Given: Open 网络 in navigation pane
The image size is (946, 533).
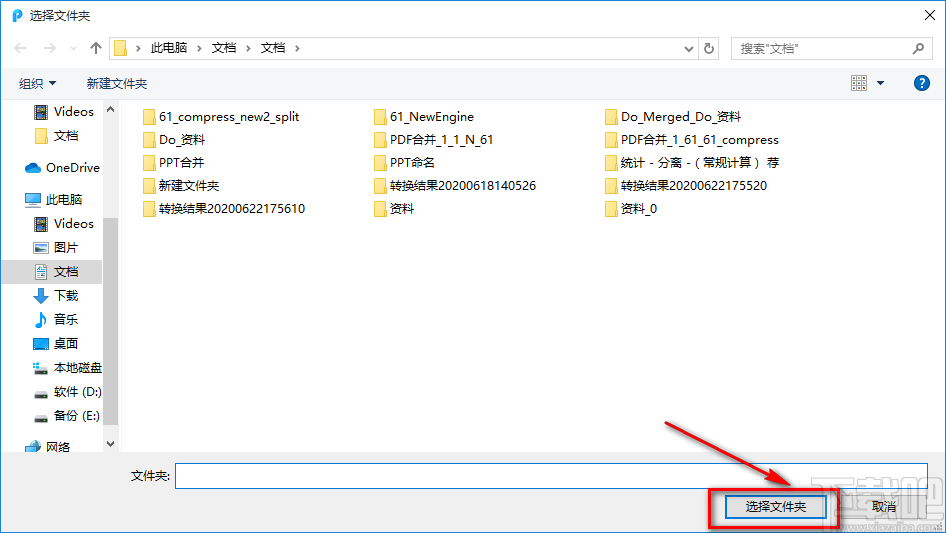Looking at the screenshot, I should 48,447.
